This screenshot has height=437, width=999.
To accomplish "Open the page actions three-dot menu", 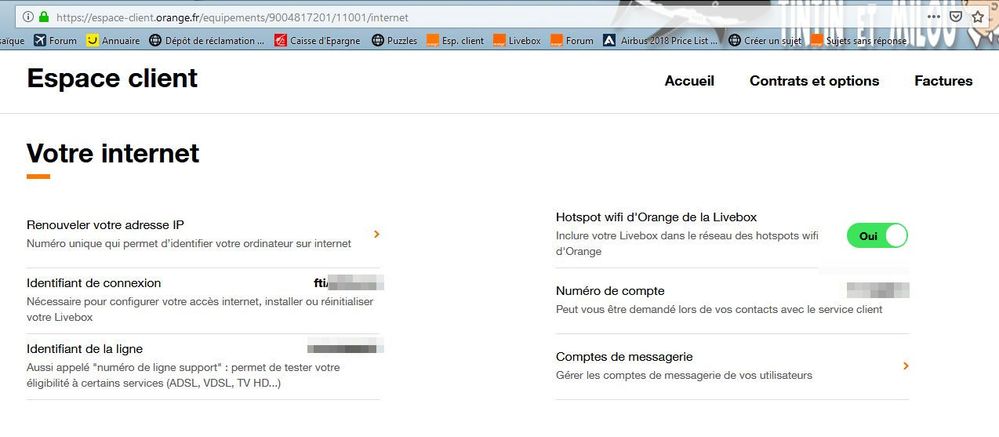I will pos(933,17).
